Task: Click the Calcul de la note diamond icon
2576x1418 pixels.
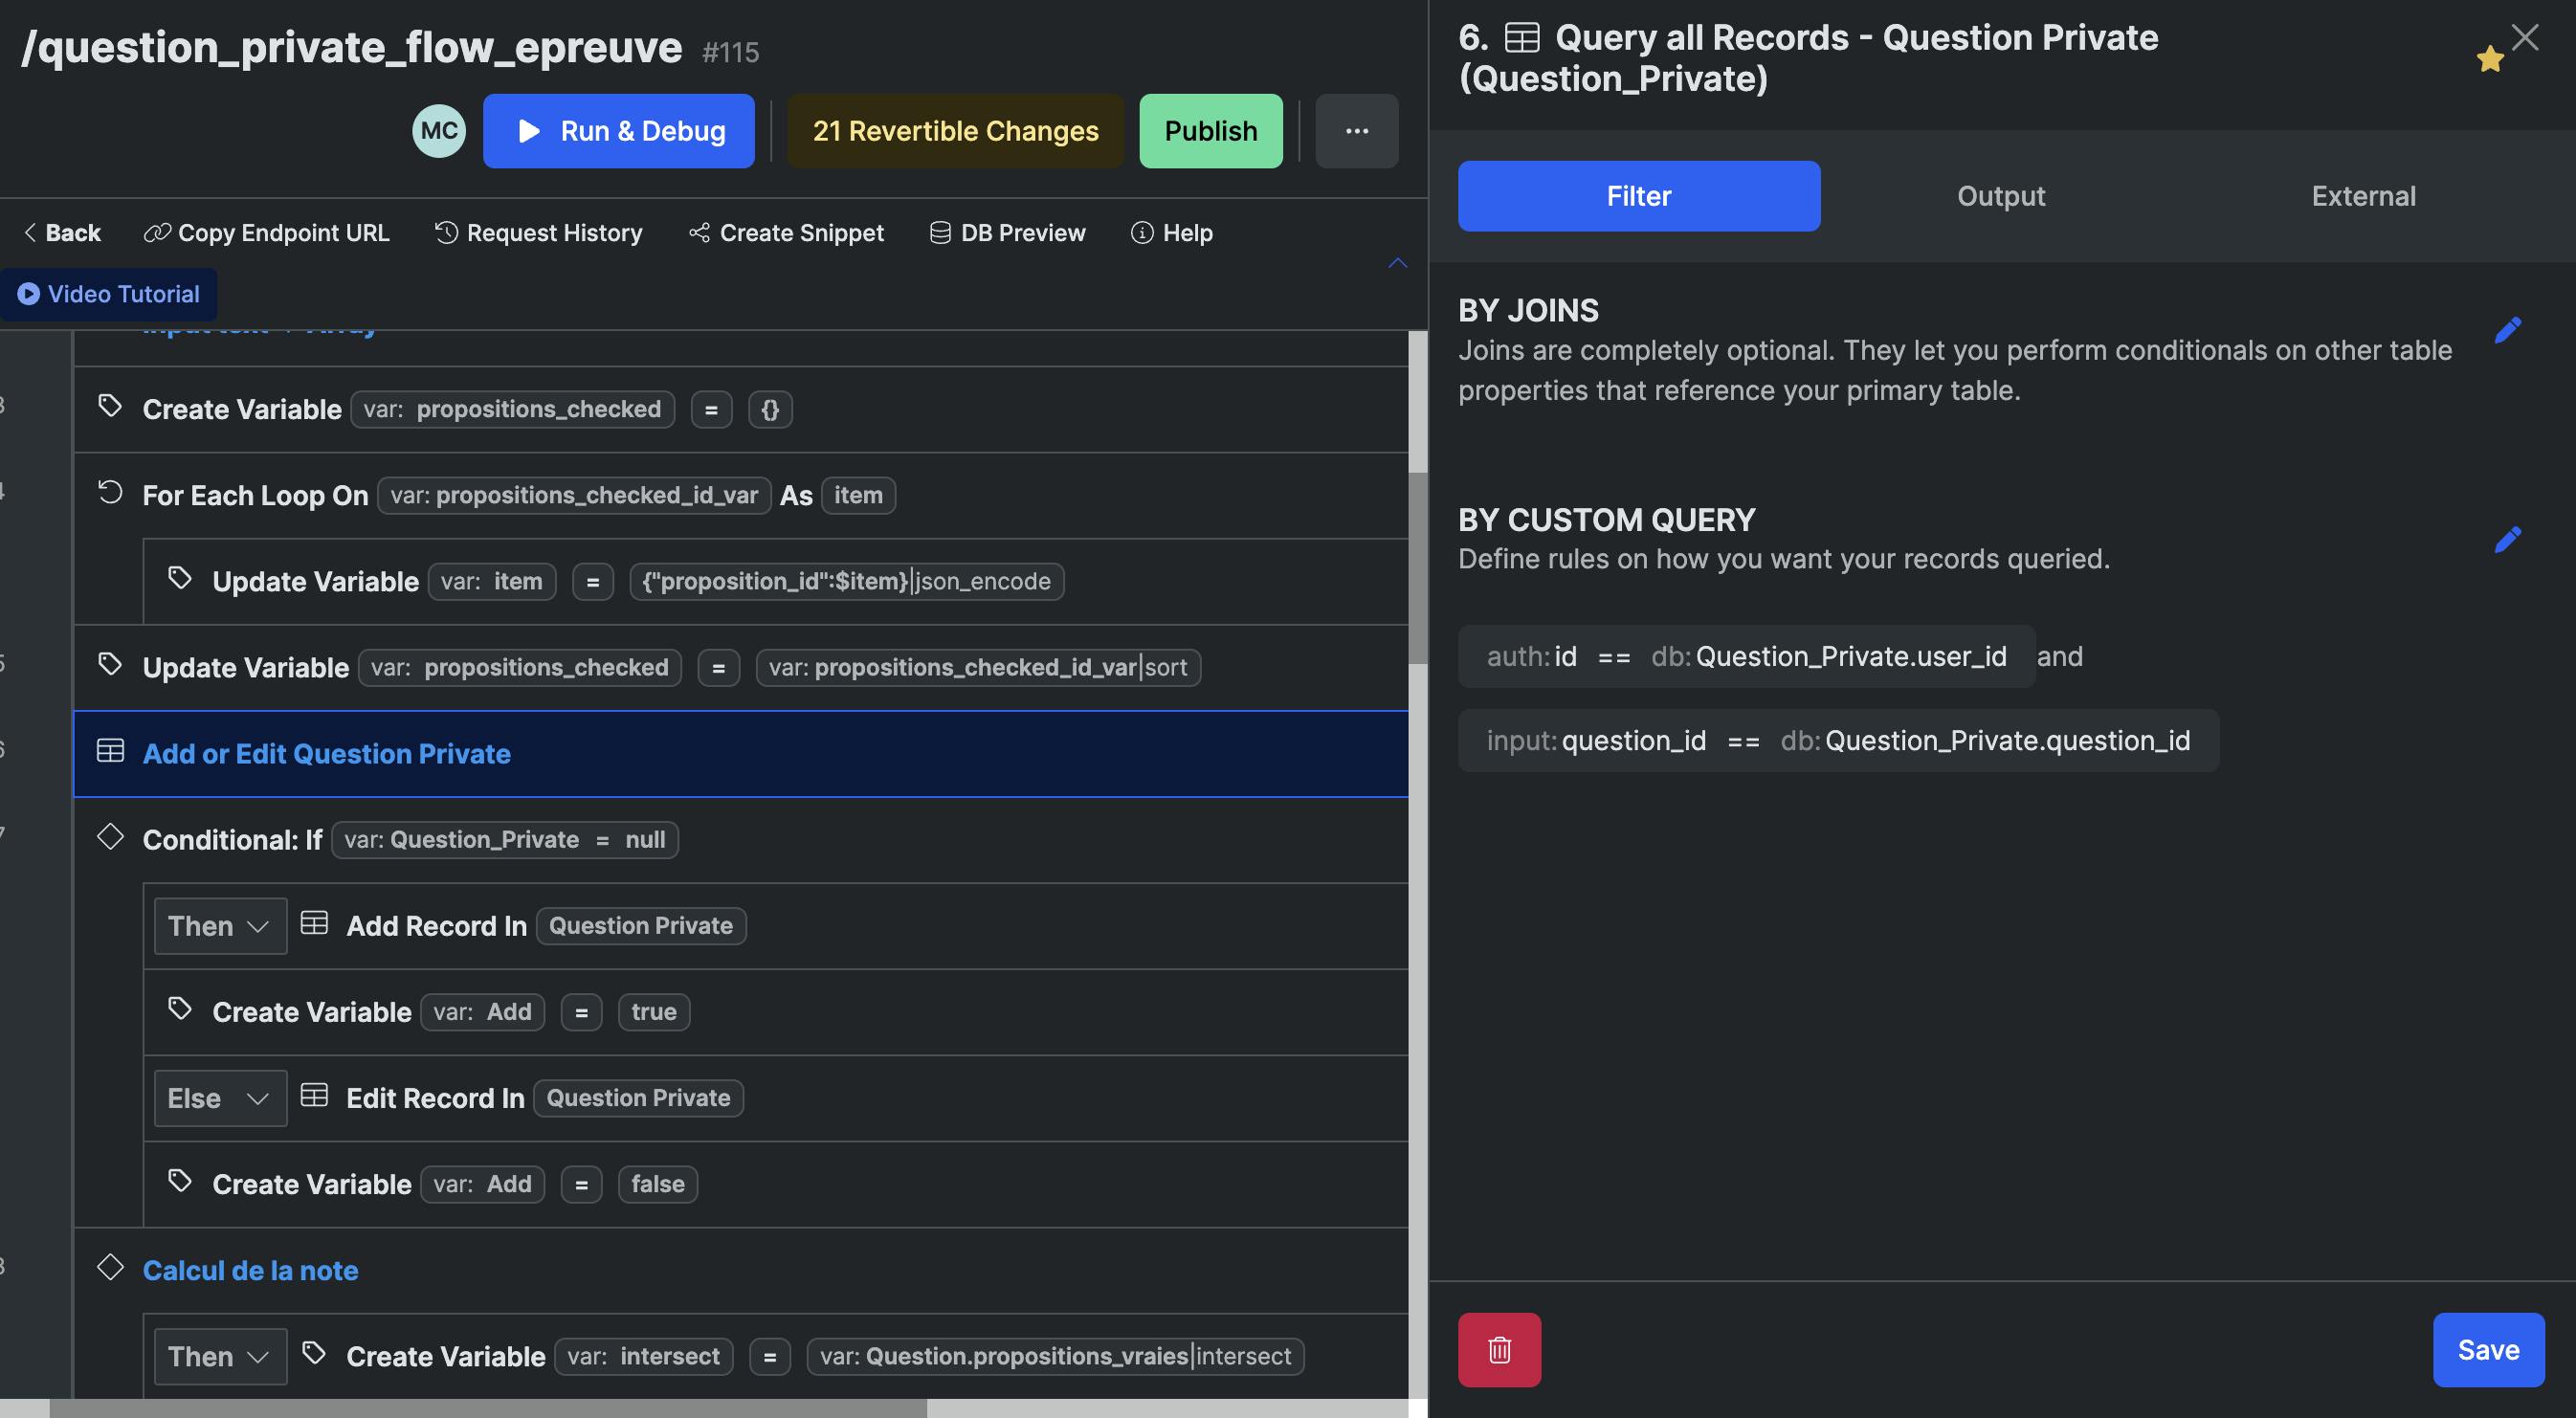Action: coord(110,1267)
